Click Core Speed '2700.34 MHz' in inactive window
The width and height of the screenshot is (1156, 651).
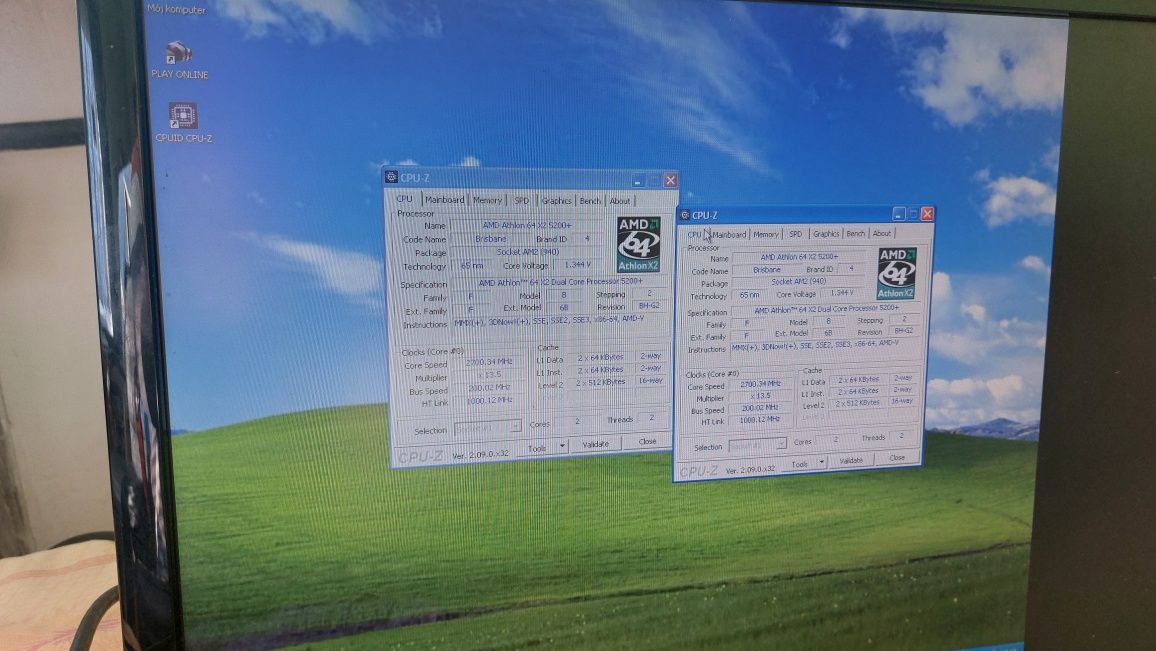pyautogui.click(x=488, y=362)
